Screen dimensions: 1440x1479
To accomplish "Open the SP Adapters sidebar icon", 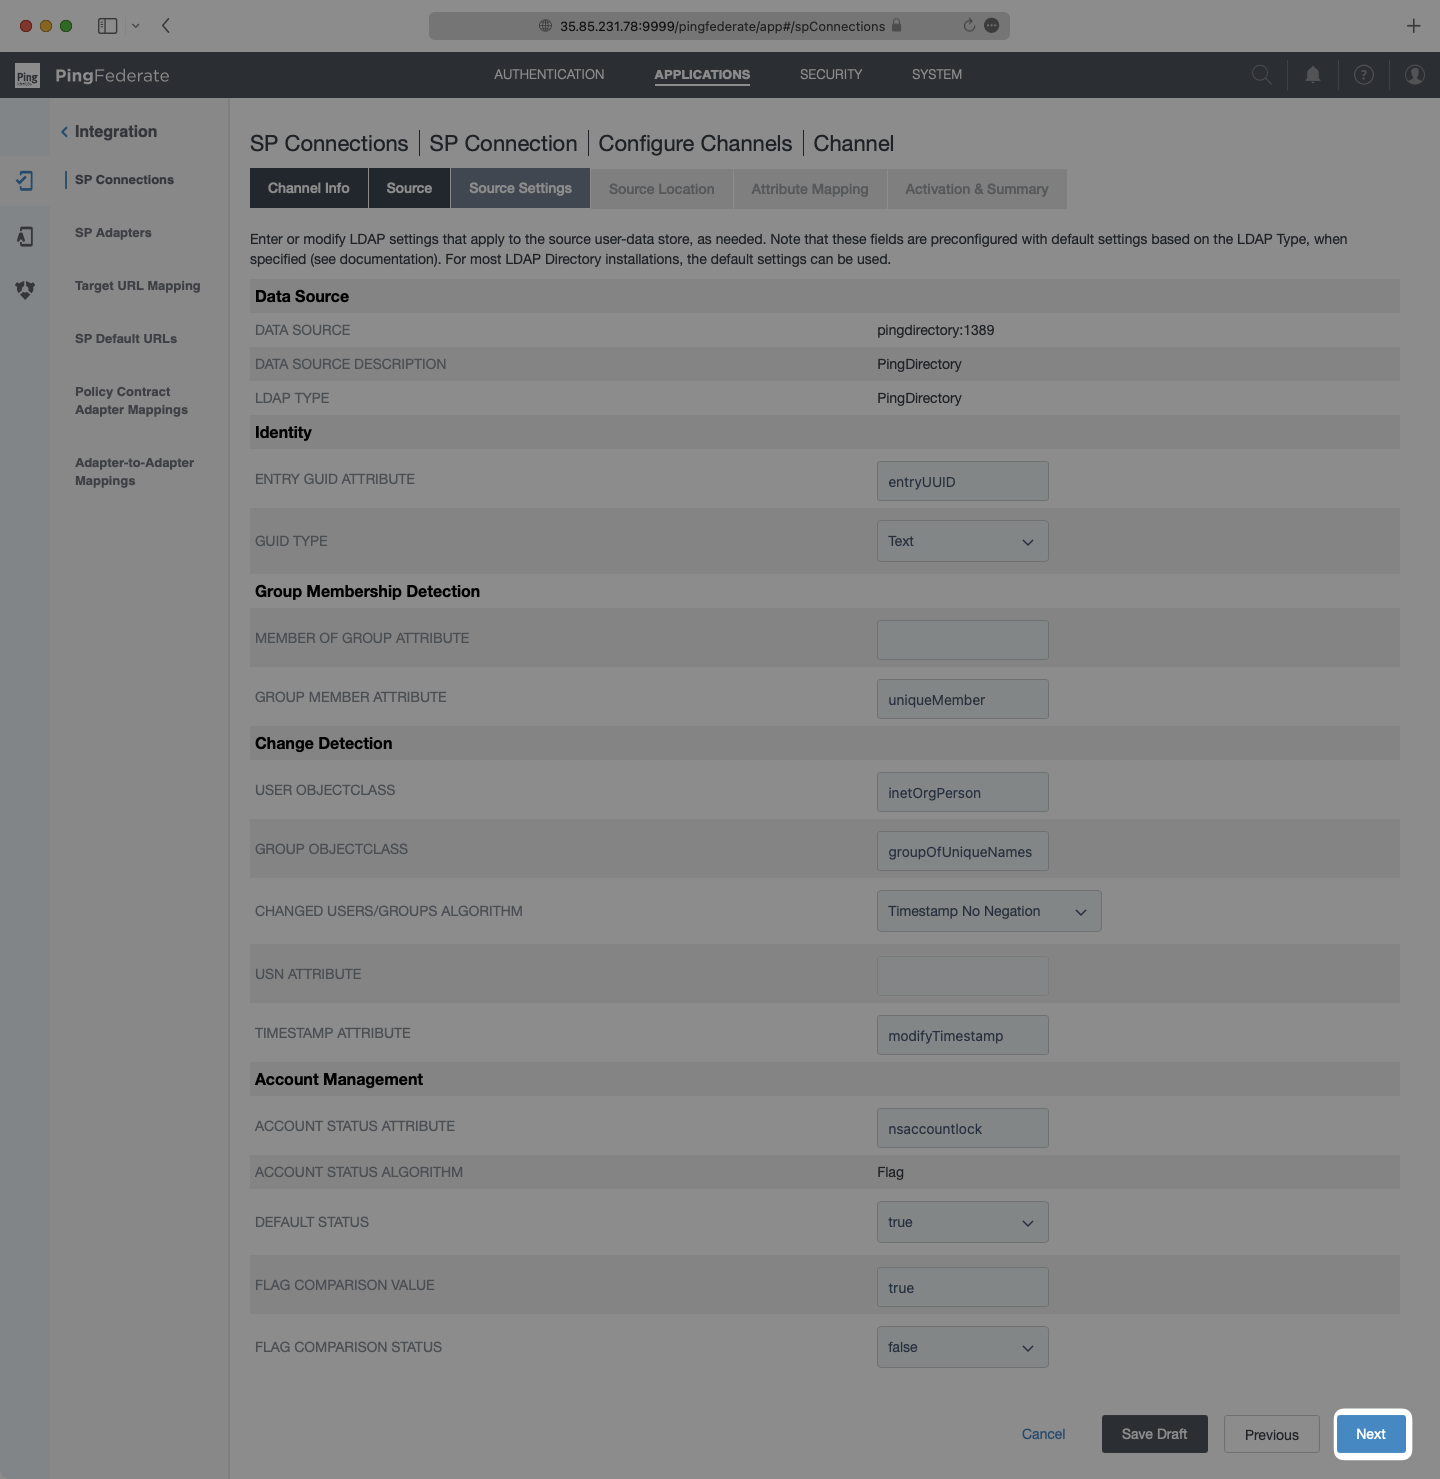I will tap(25, 236).
